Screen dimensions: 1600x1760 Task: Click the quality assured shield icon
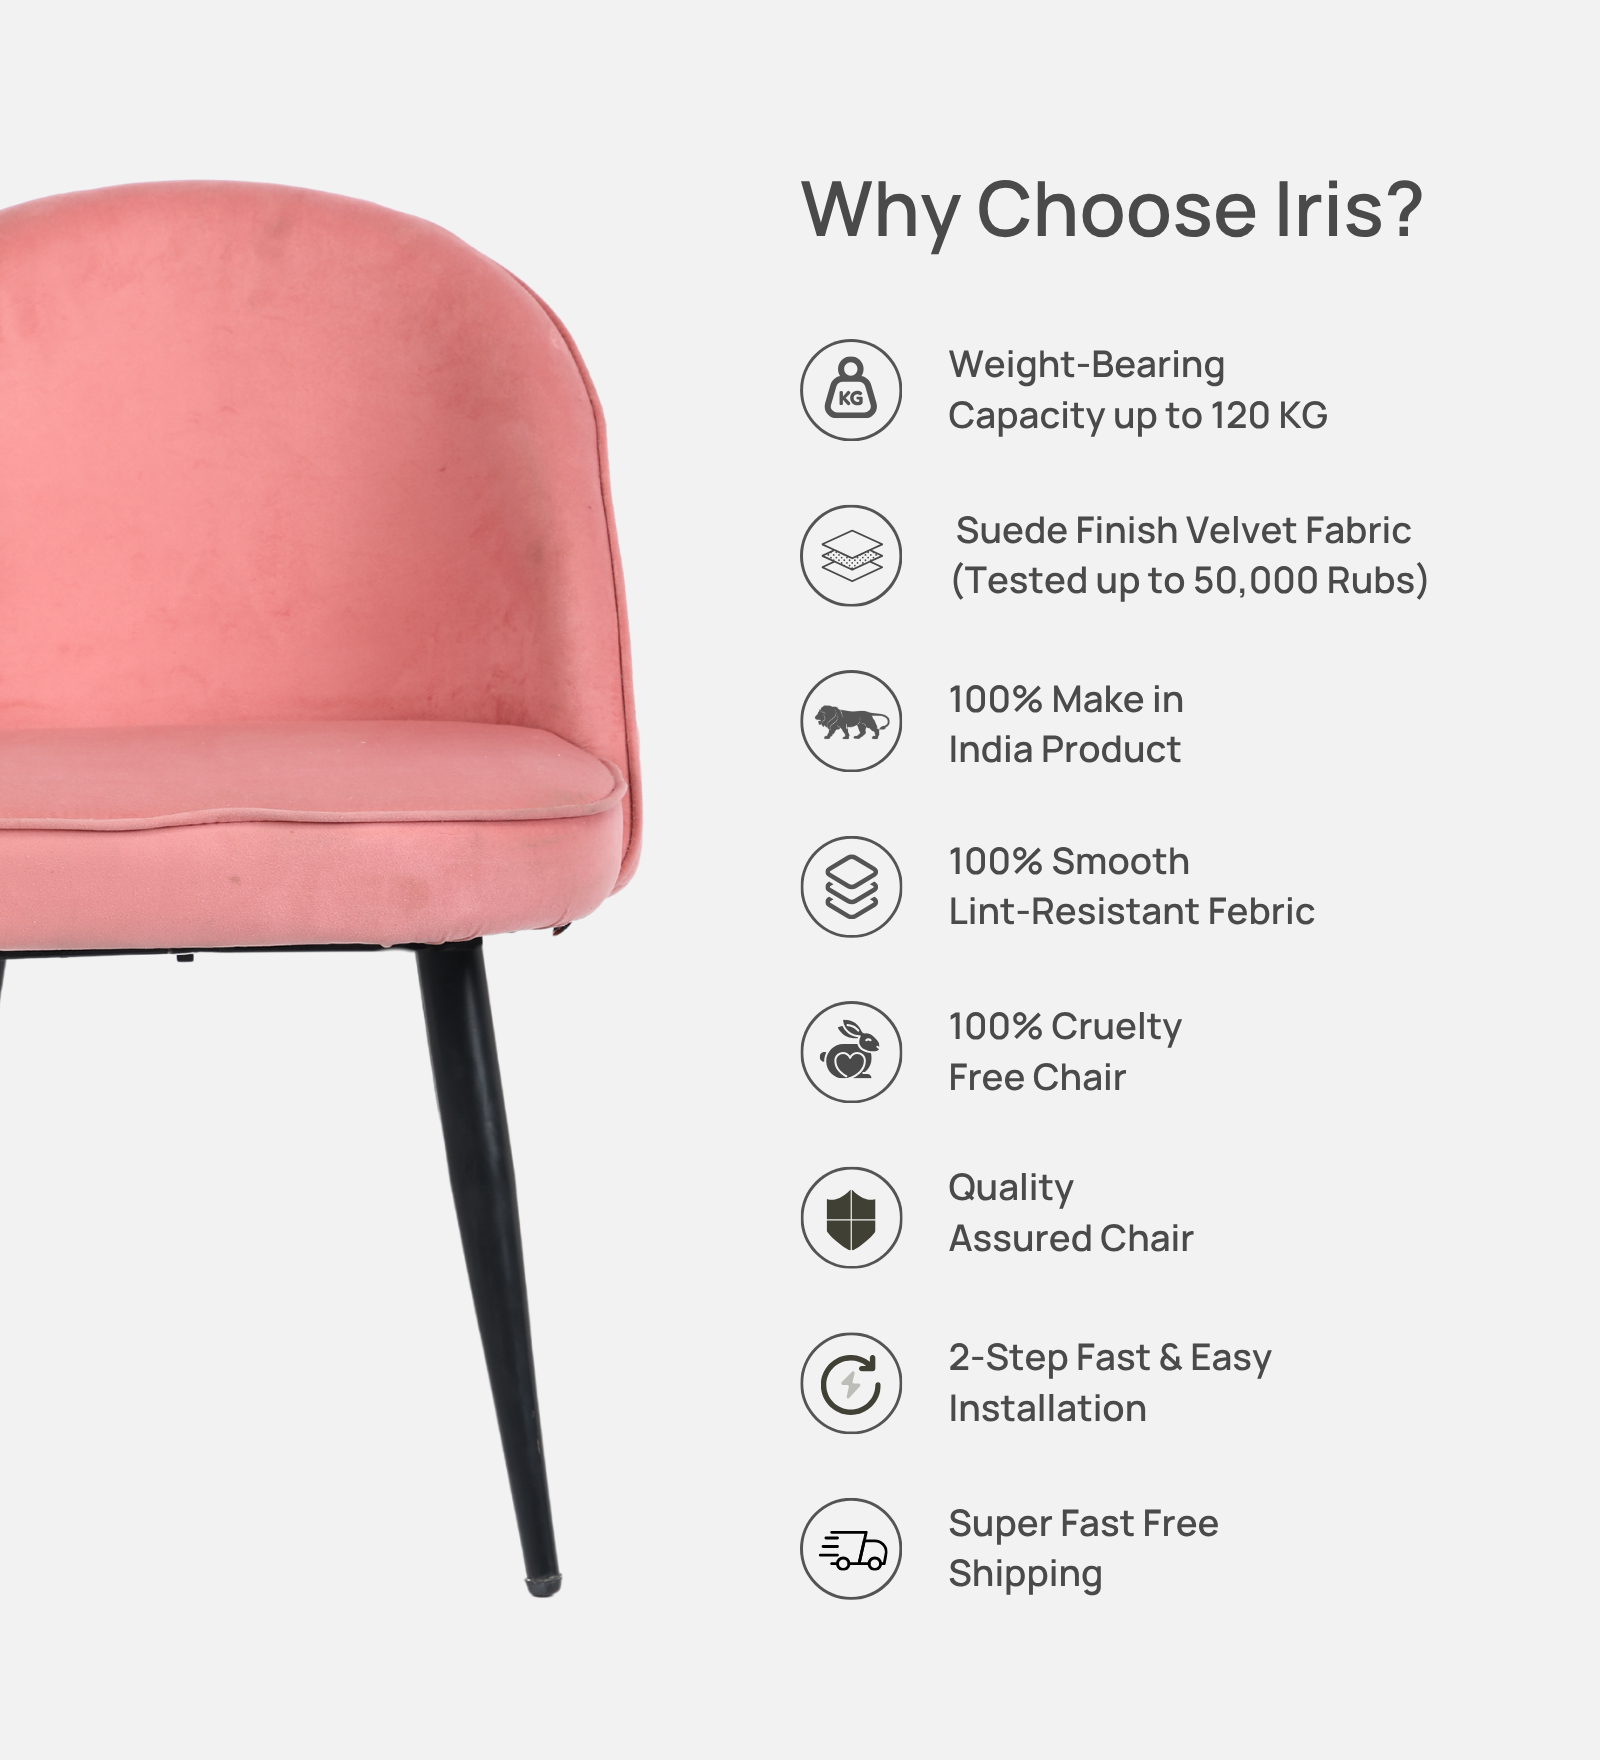pyautogui.click(x=851, y=1217)
